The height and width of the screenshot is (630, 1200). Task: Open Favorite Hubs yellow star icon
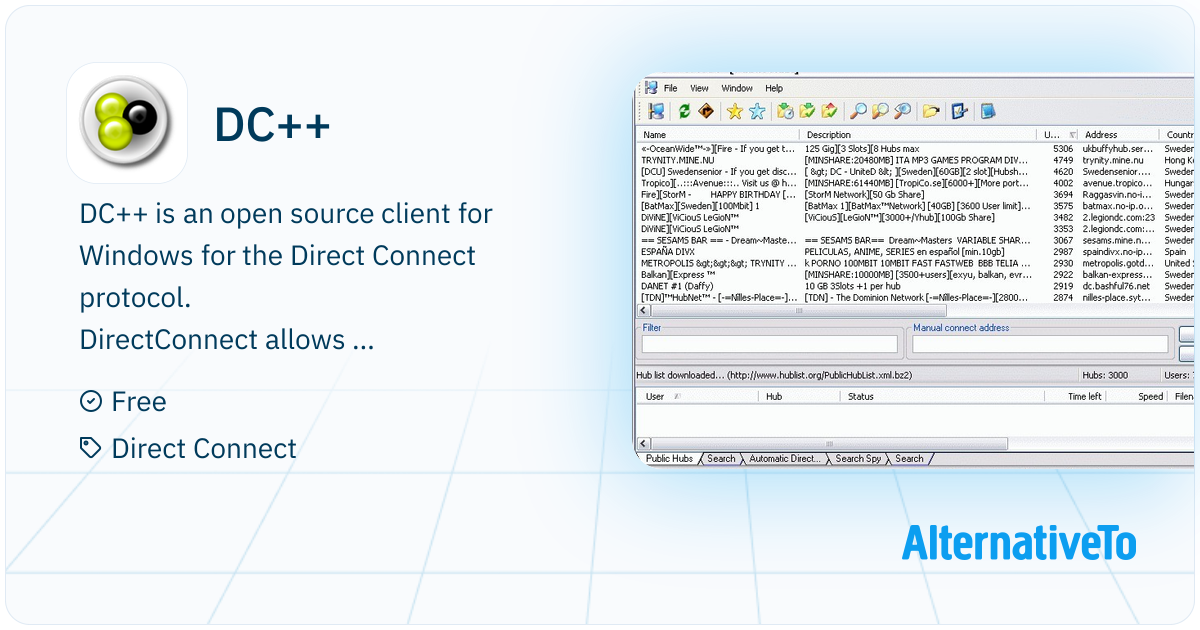[x=735, y=111]
